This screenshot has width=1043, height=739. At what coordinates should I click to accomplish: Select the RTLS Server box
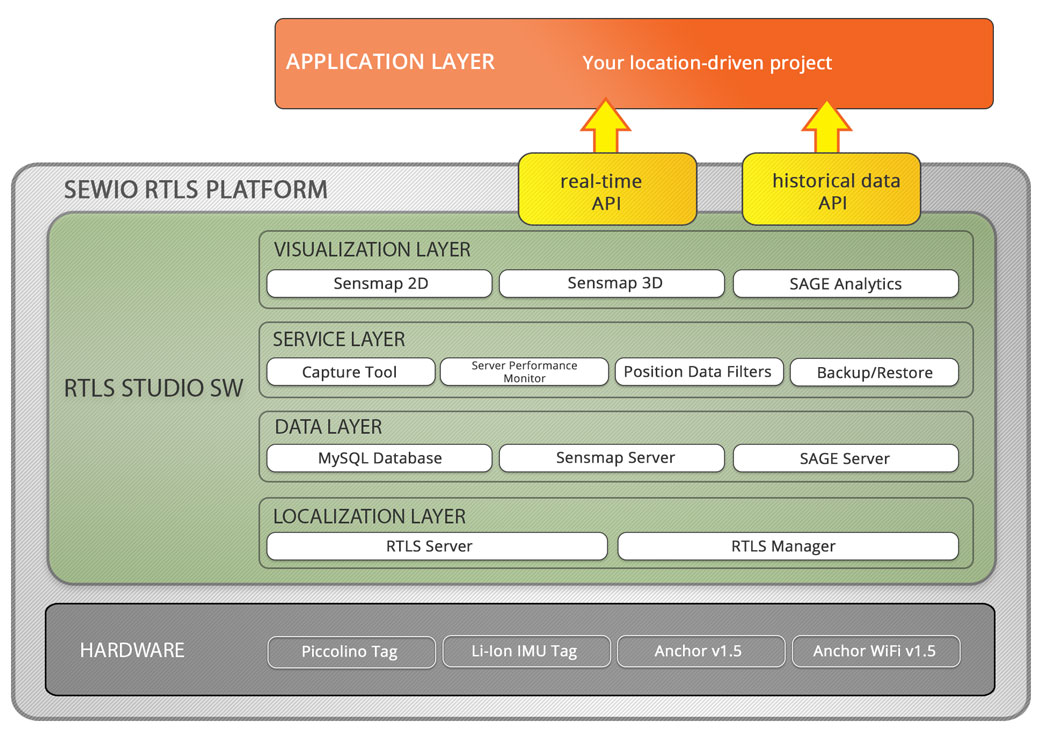coord(437,546)
